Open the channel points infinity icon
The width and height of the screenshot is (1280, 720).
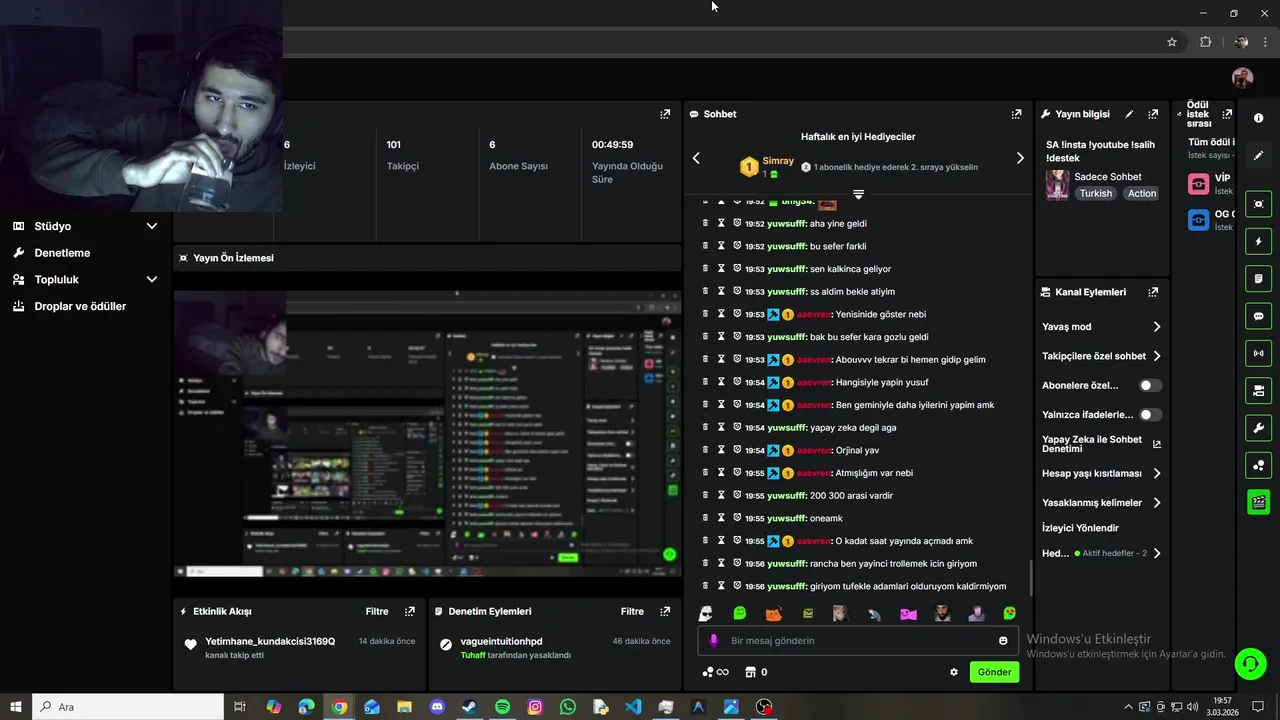(x=715, y=672)
